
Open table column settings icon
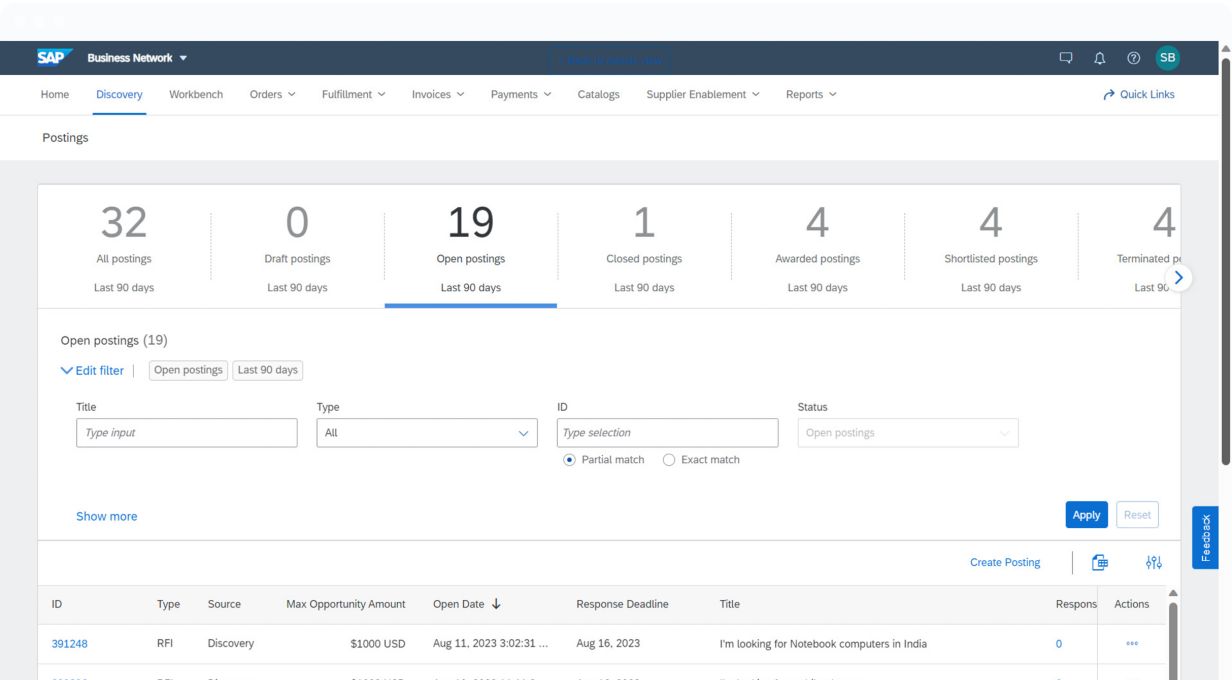[x=1153, y=563]
